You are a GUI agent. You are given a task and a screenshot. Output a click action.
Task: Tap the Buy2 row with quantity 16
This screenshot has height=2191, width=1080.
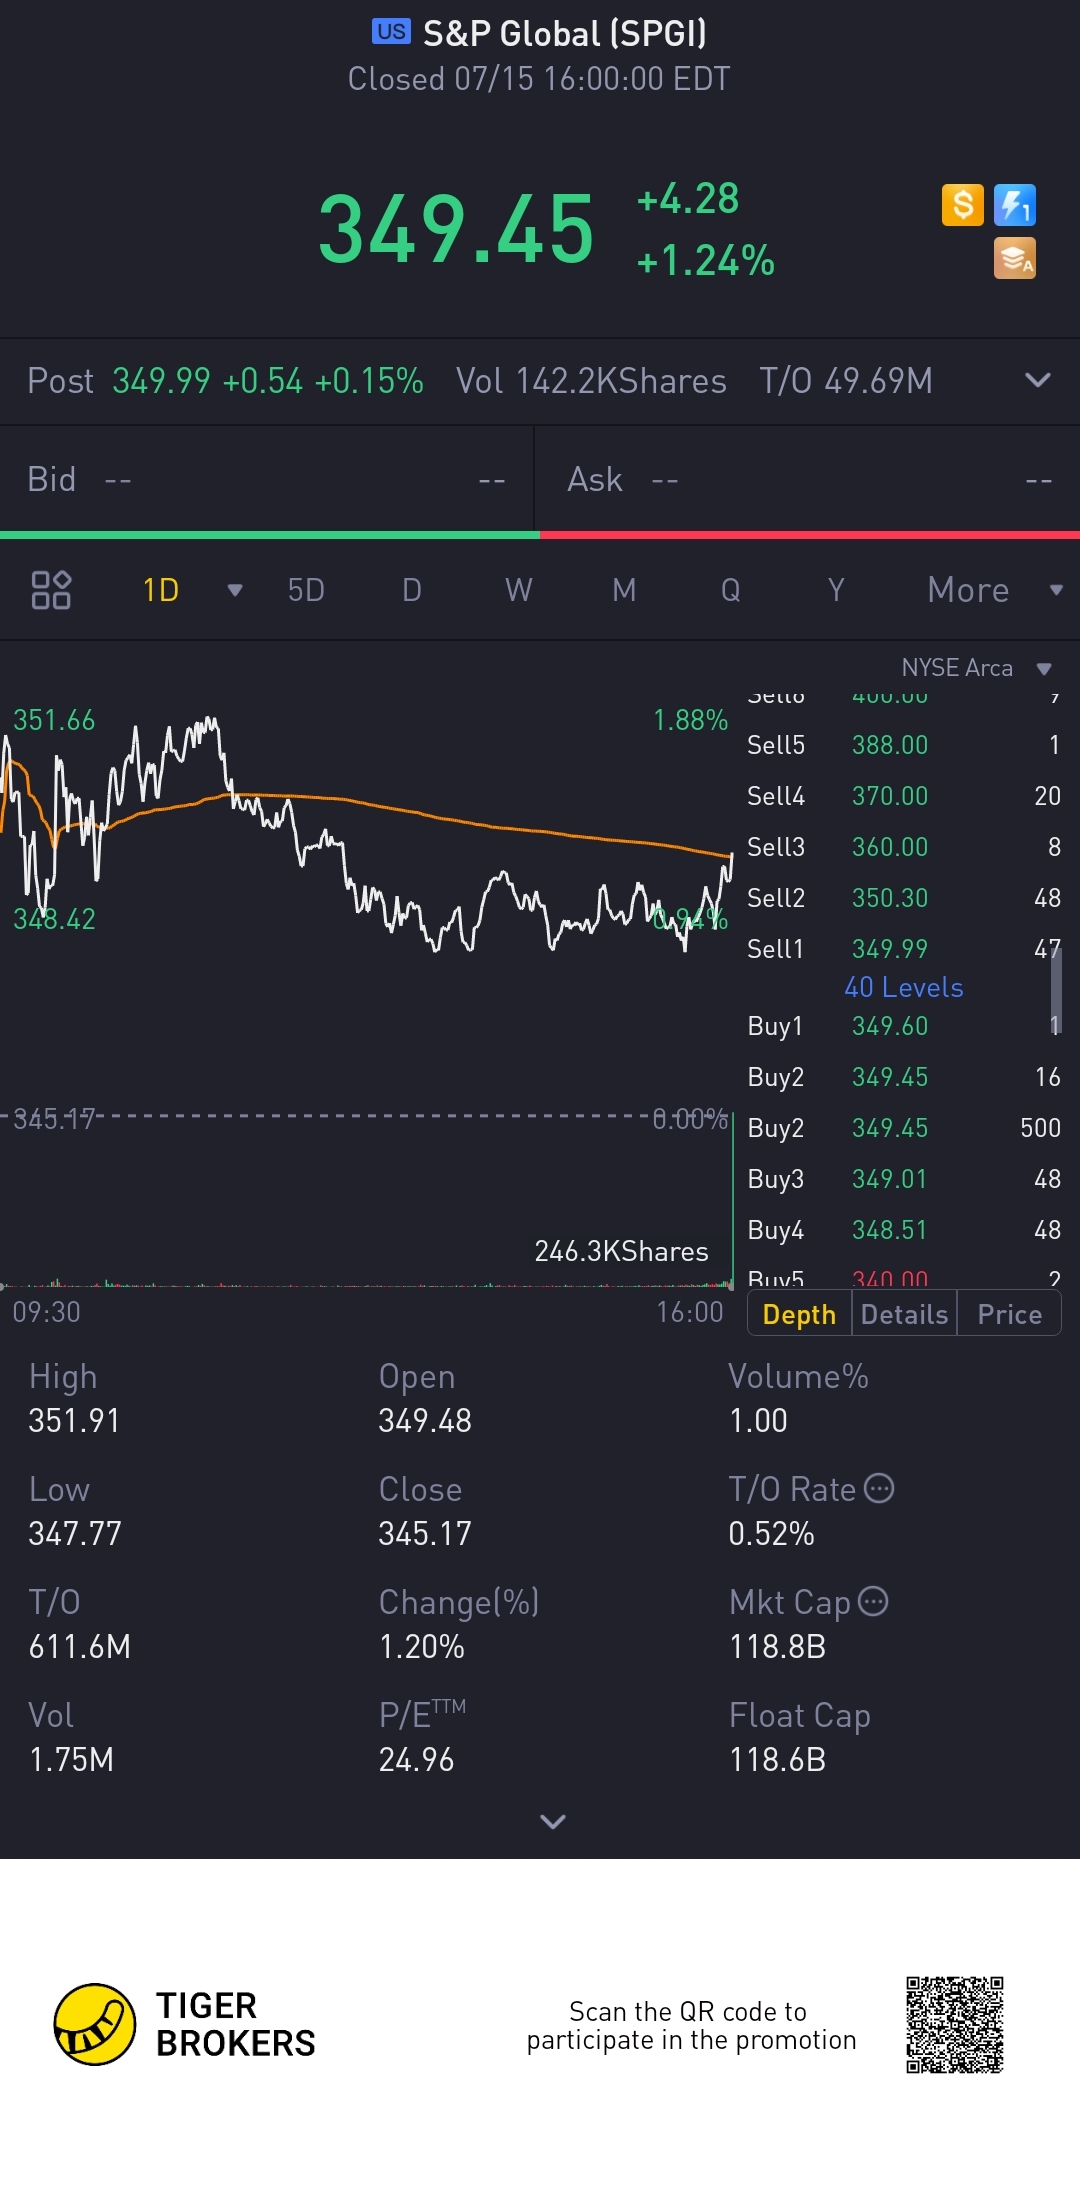point(904,1077)
